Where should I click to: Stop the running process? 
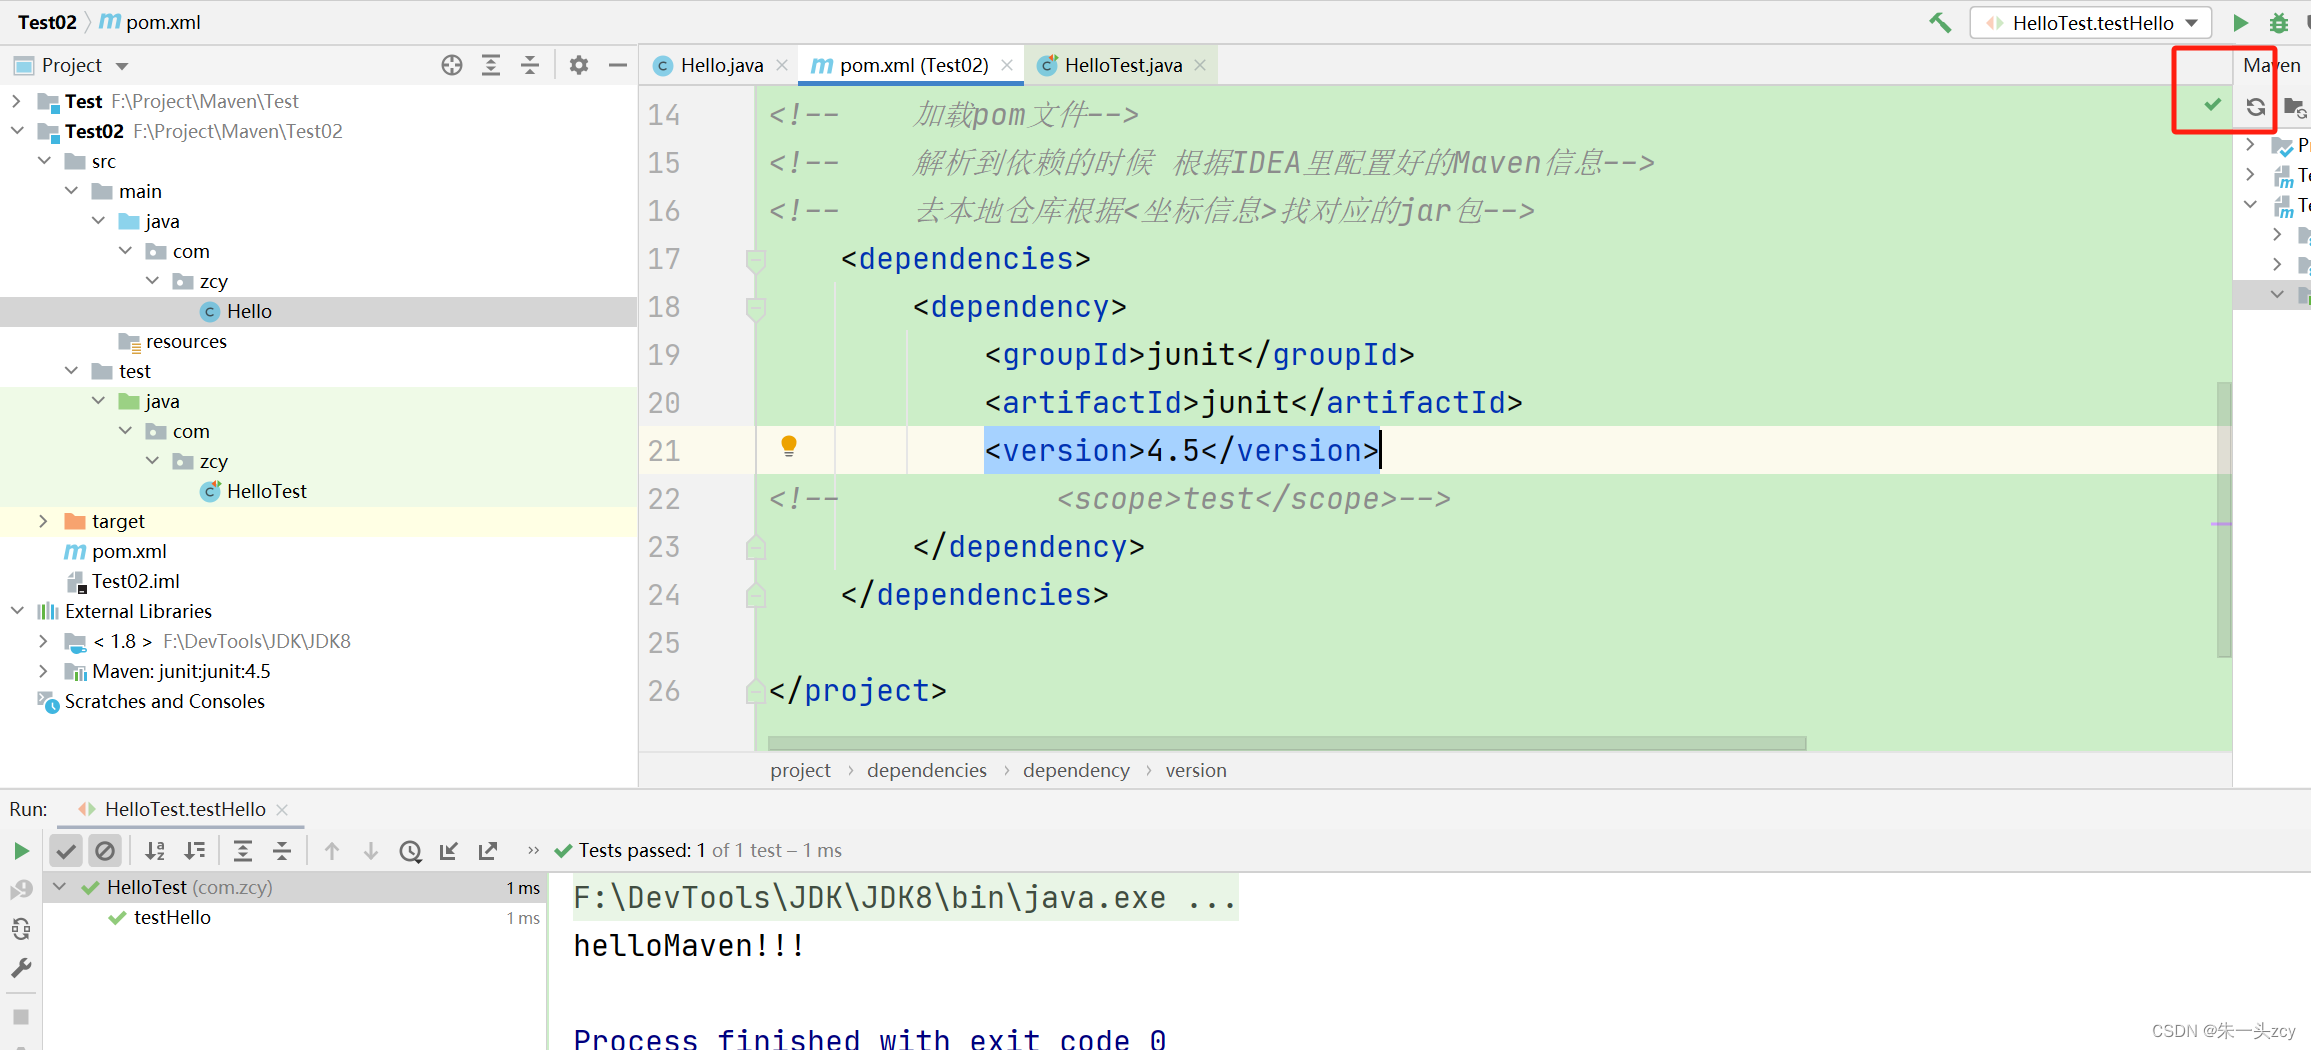click(x=21, y=1017)
